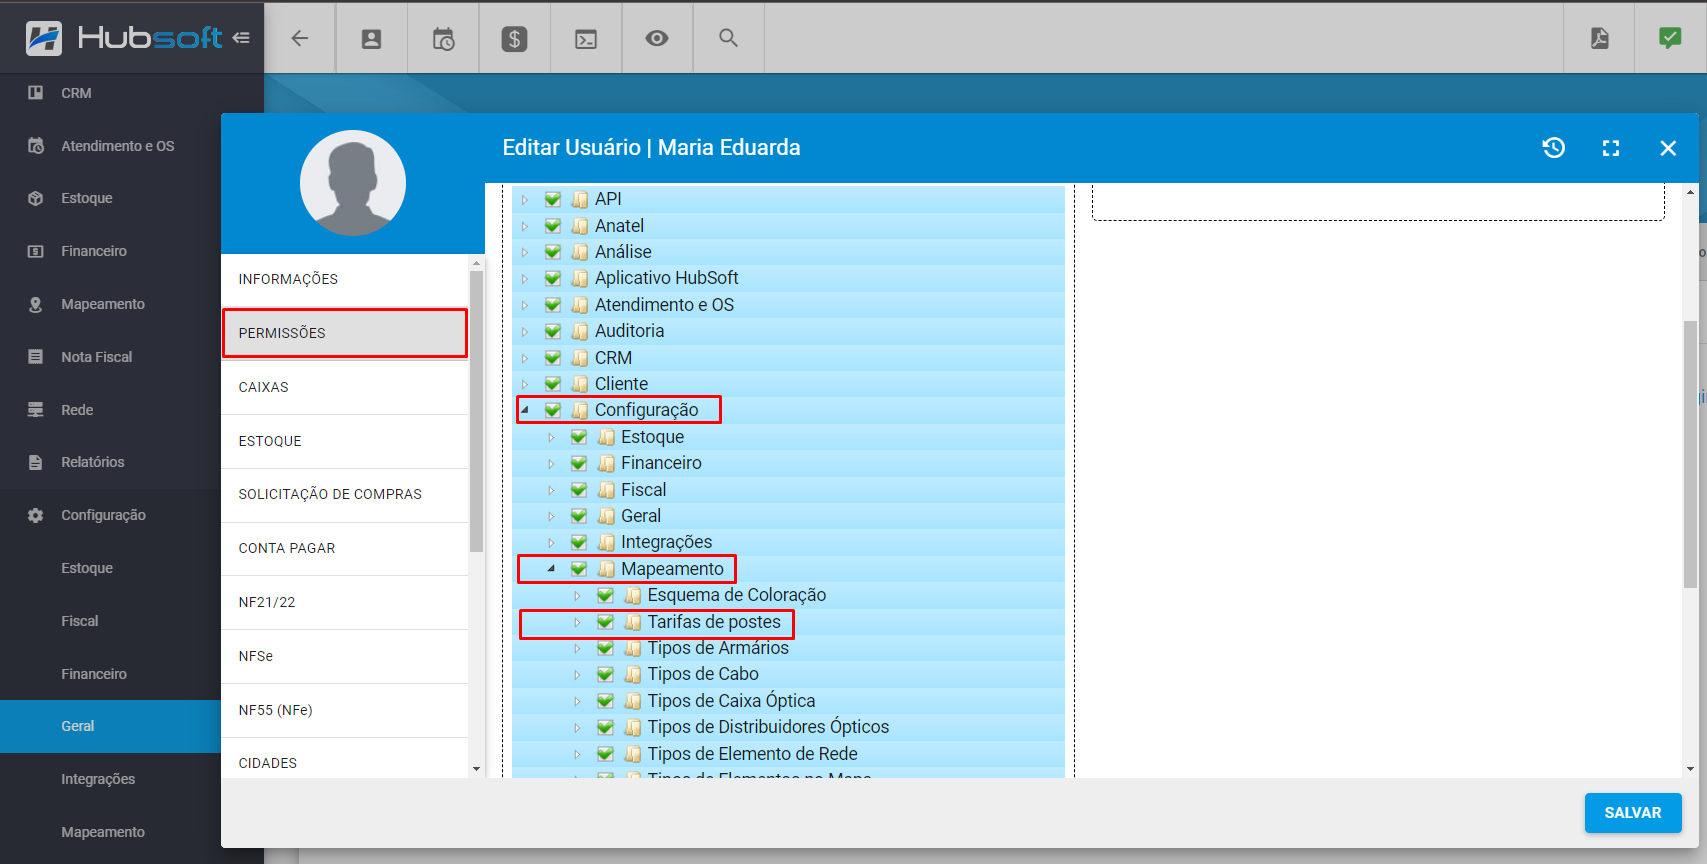Toggle the Tarifas de postes checkbox
Screen dimensions: 1707x864
tap(605, 622)
